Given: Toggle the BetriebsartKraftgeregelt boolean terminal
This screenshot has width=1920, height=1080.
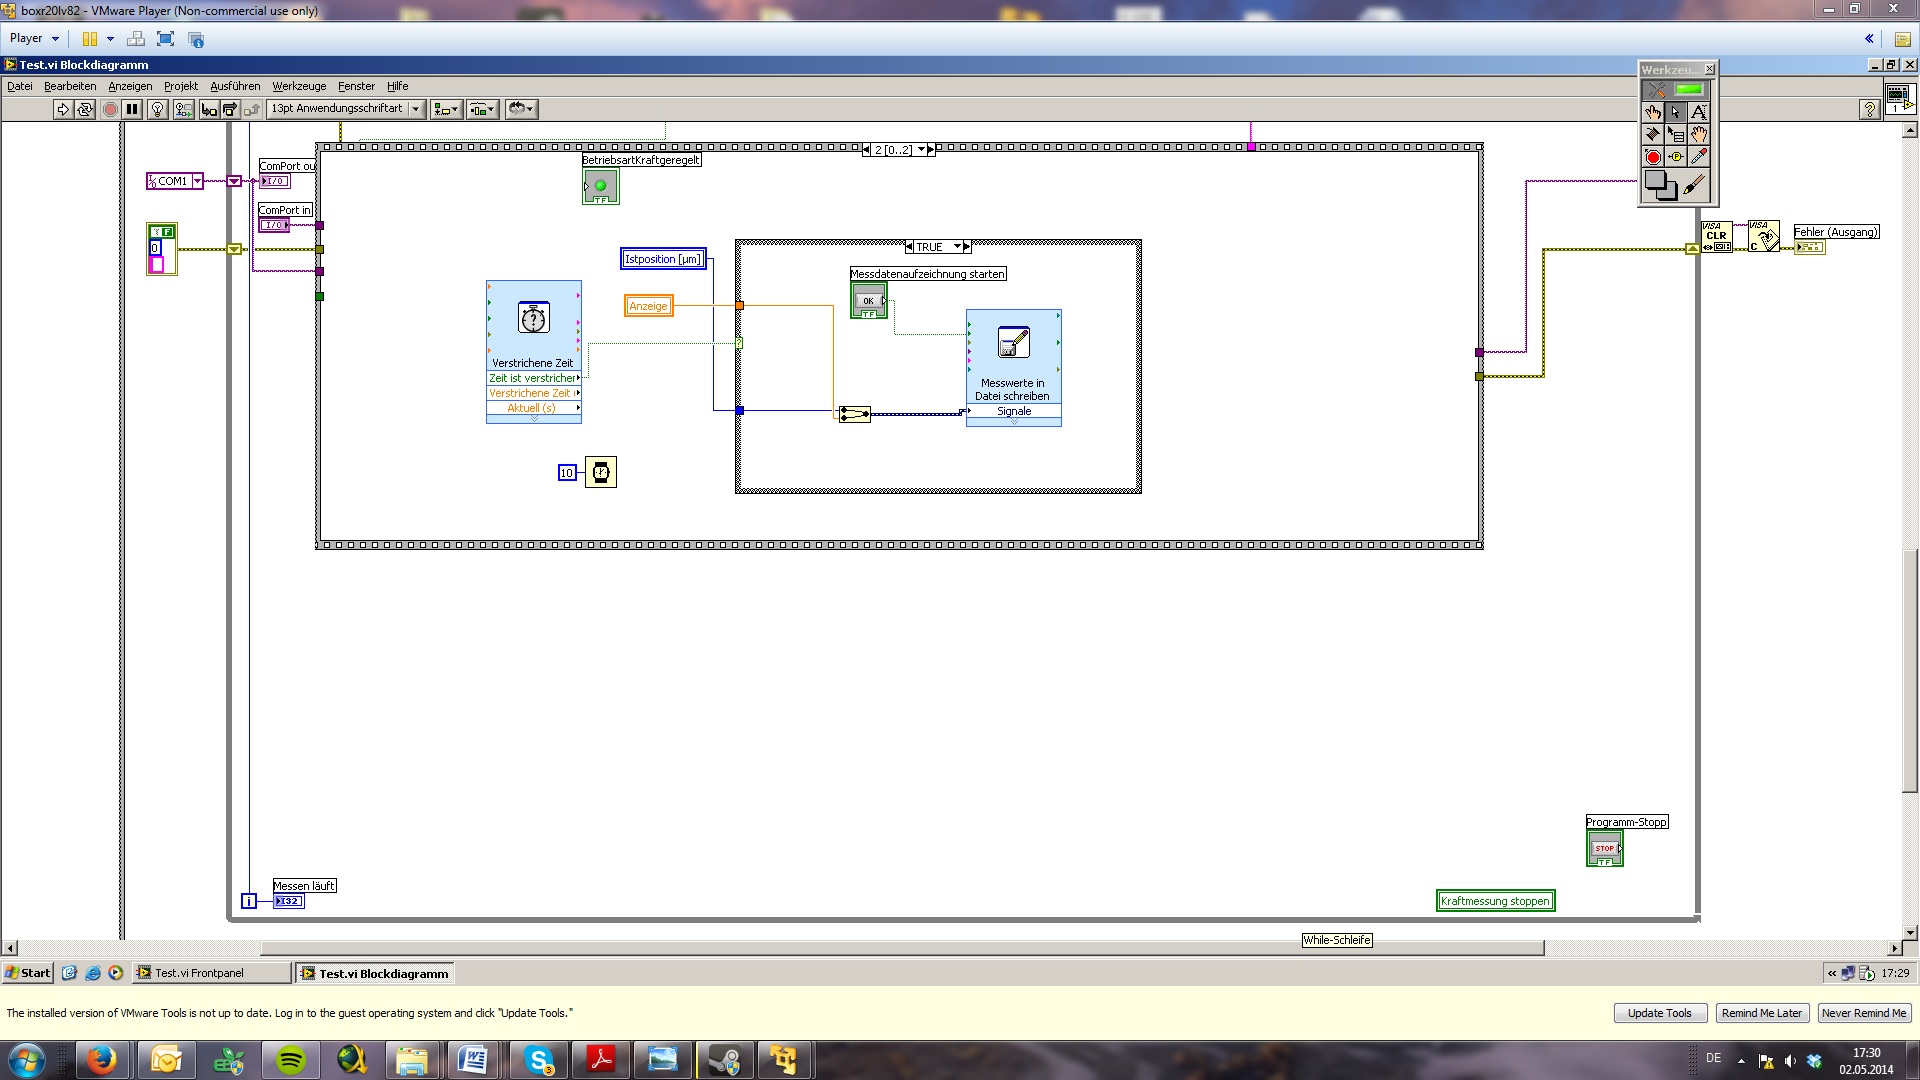Looking at the screenshot, I should point(600,186).
